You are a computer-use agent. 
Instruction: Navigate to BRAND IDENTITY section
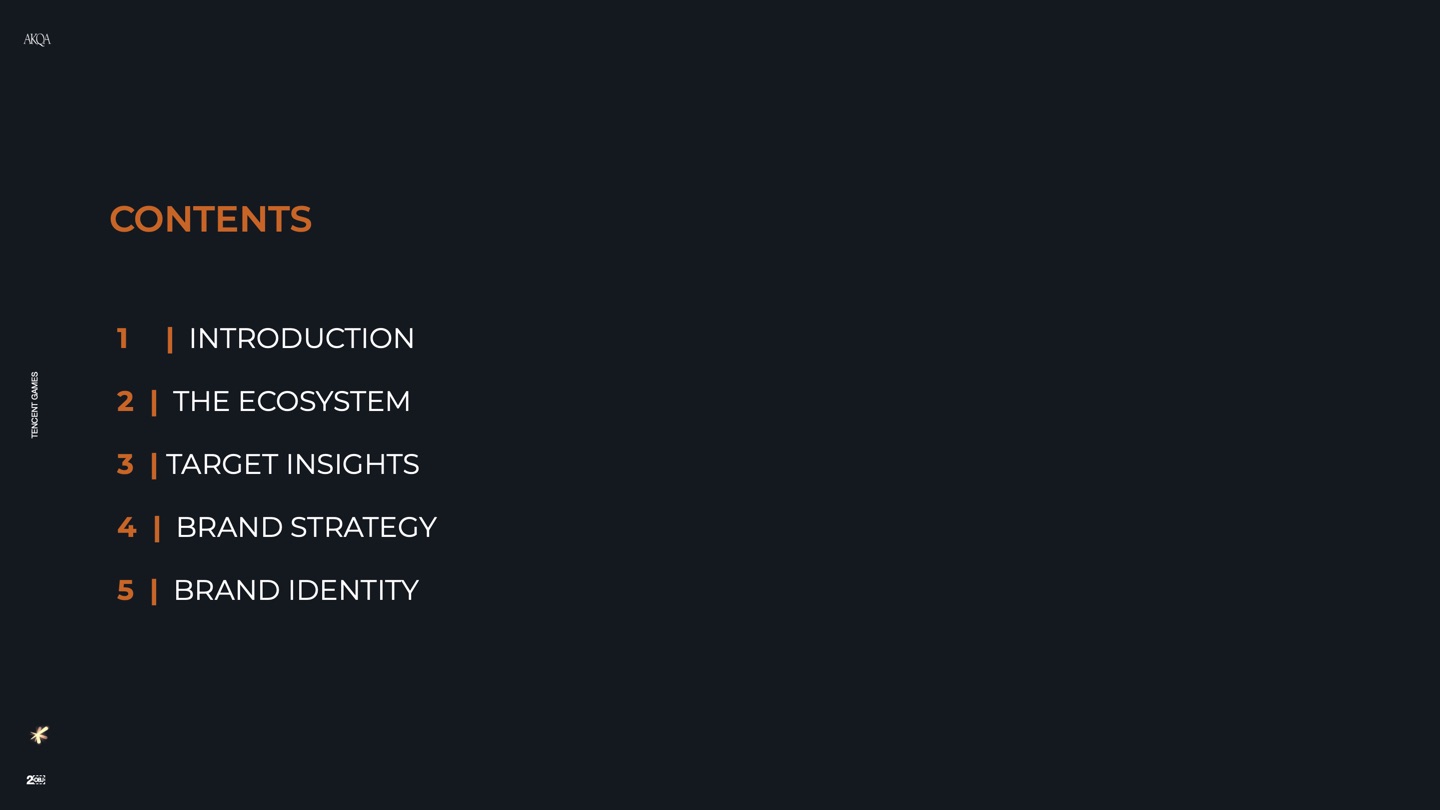tap(295, 590)
